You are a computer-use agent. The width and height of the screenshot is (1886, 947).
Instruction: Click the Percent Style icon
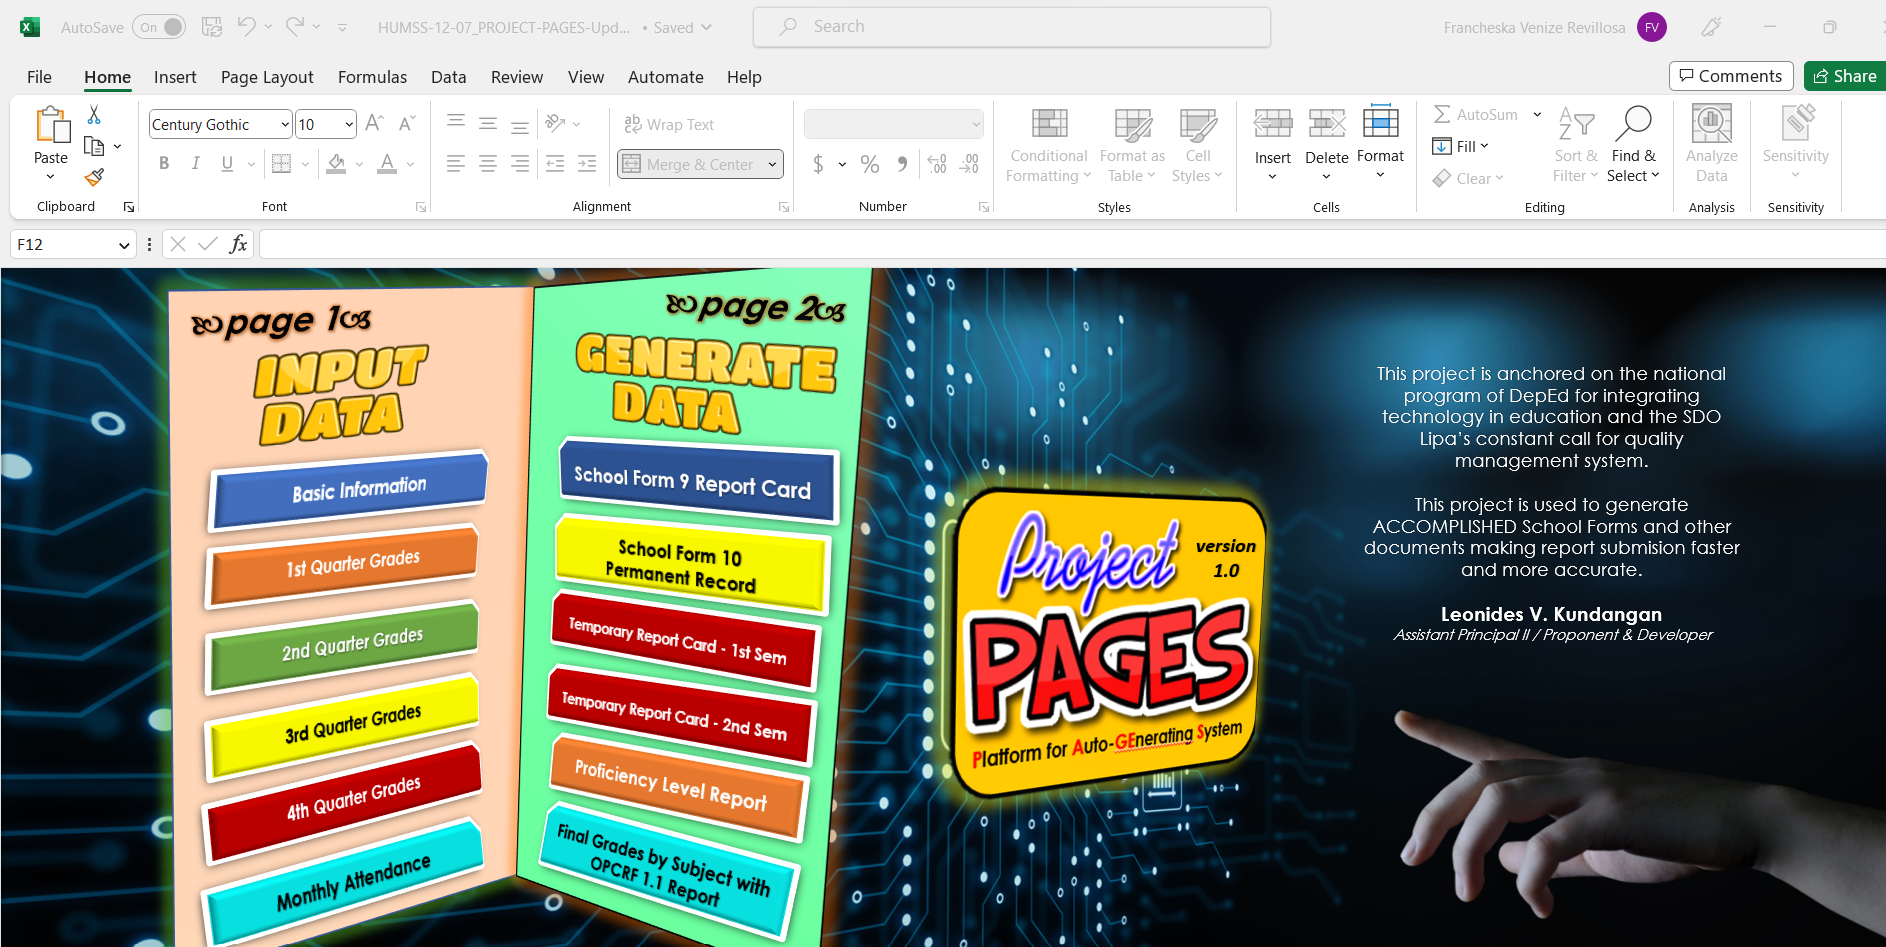(x=870, y=164)
